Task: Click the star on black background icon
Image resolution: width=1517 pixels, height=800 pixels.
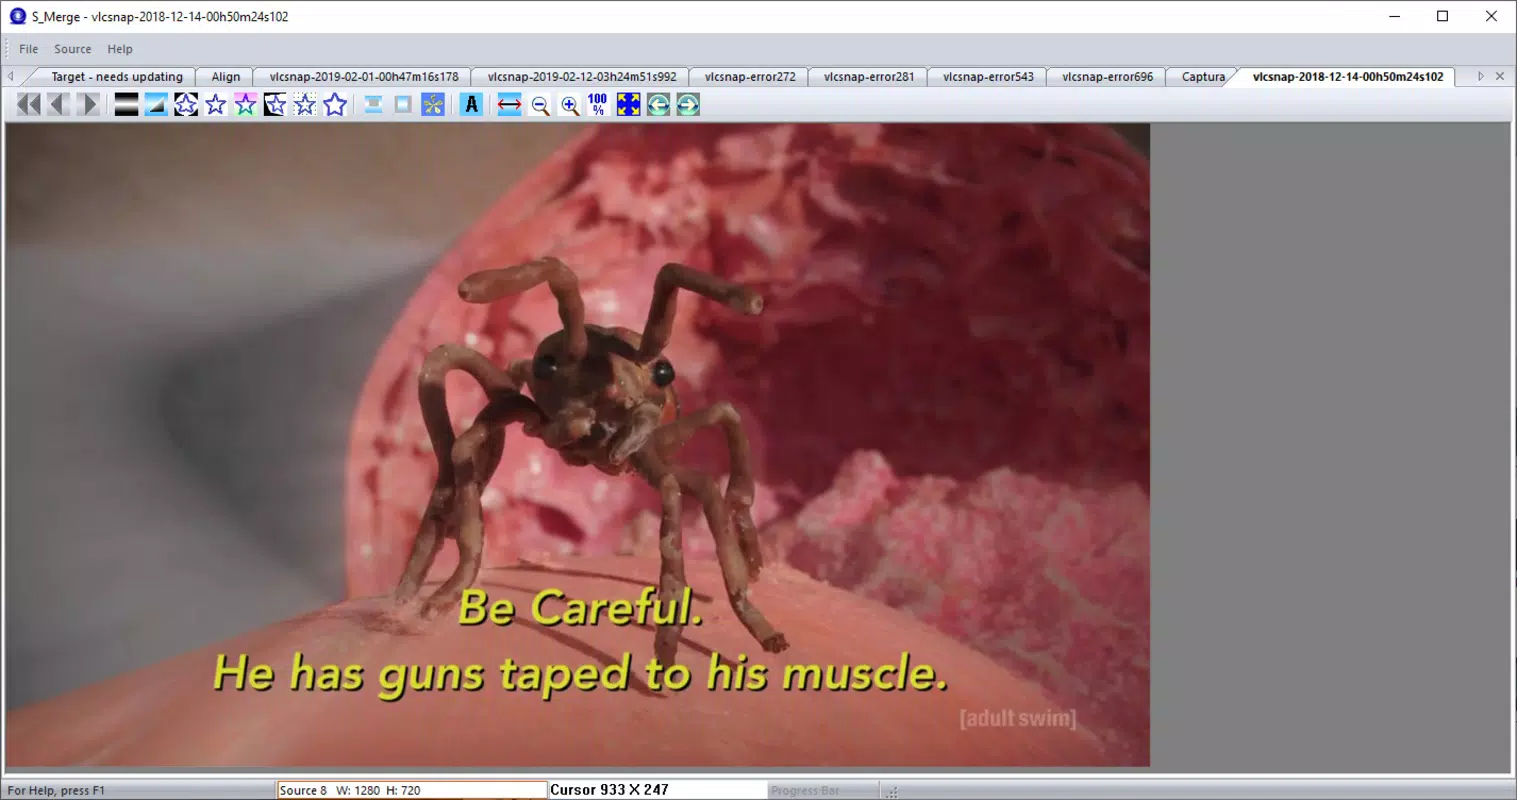Action: [x=186, y=104]
